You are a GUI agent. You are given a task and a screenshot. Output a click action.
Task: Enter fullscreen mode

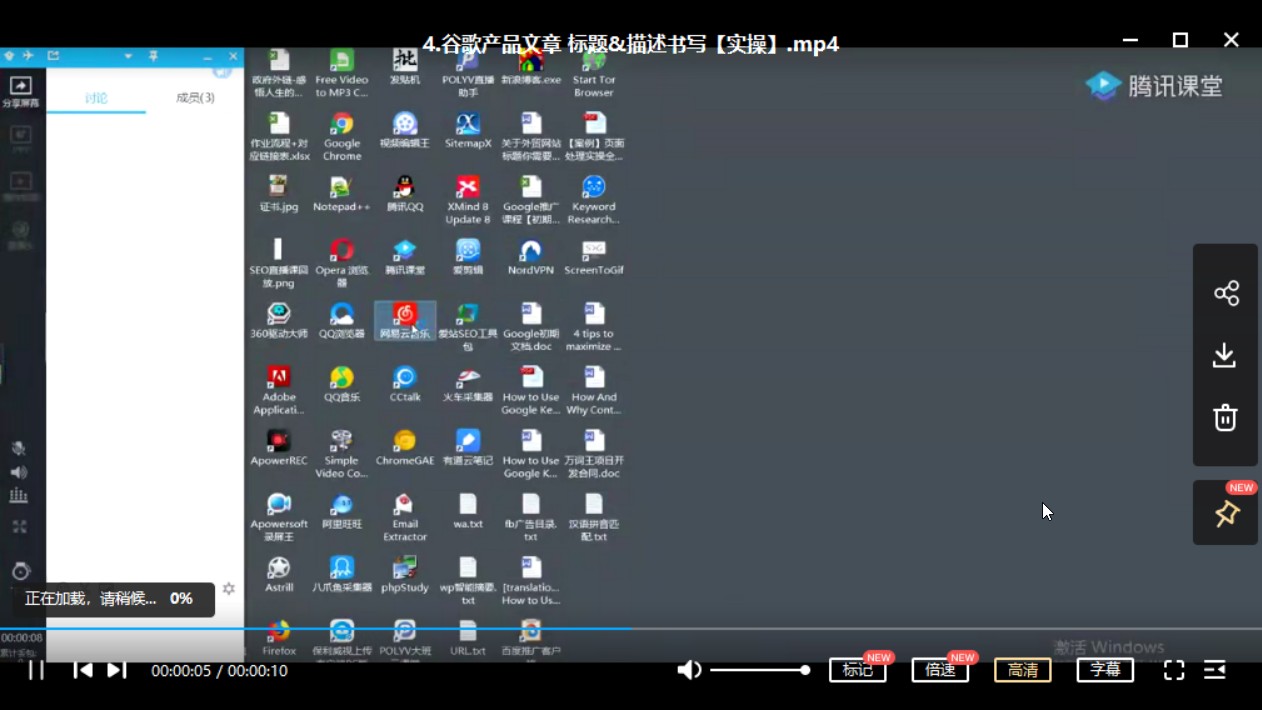[x=1174, y=670]
